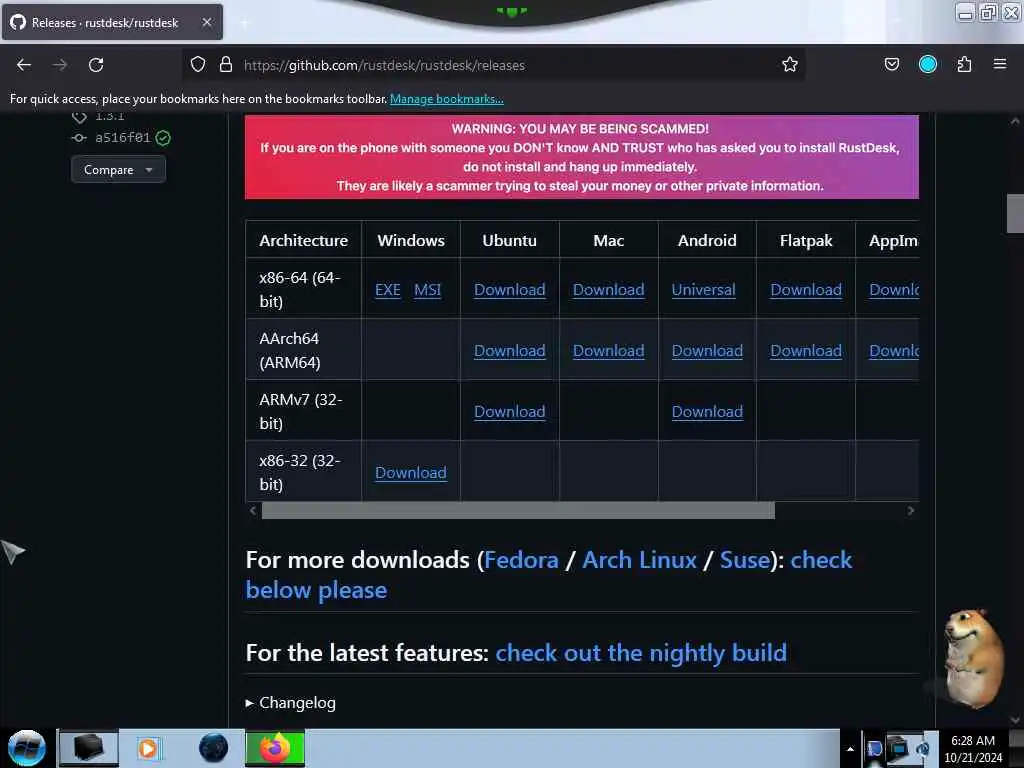Open the dark globe taskbar icon
The width and height of the screenshot is (1024, 768).
coord(214,748)
